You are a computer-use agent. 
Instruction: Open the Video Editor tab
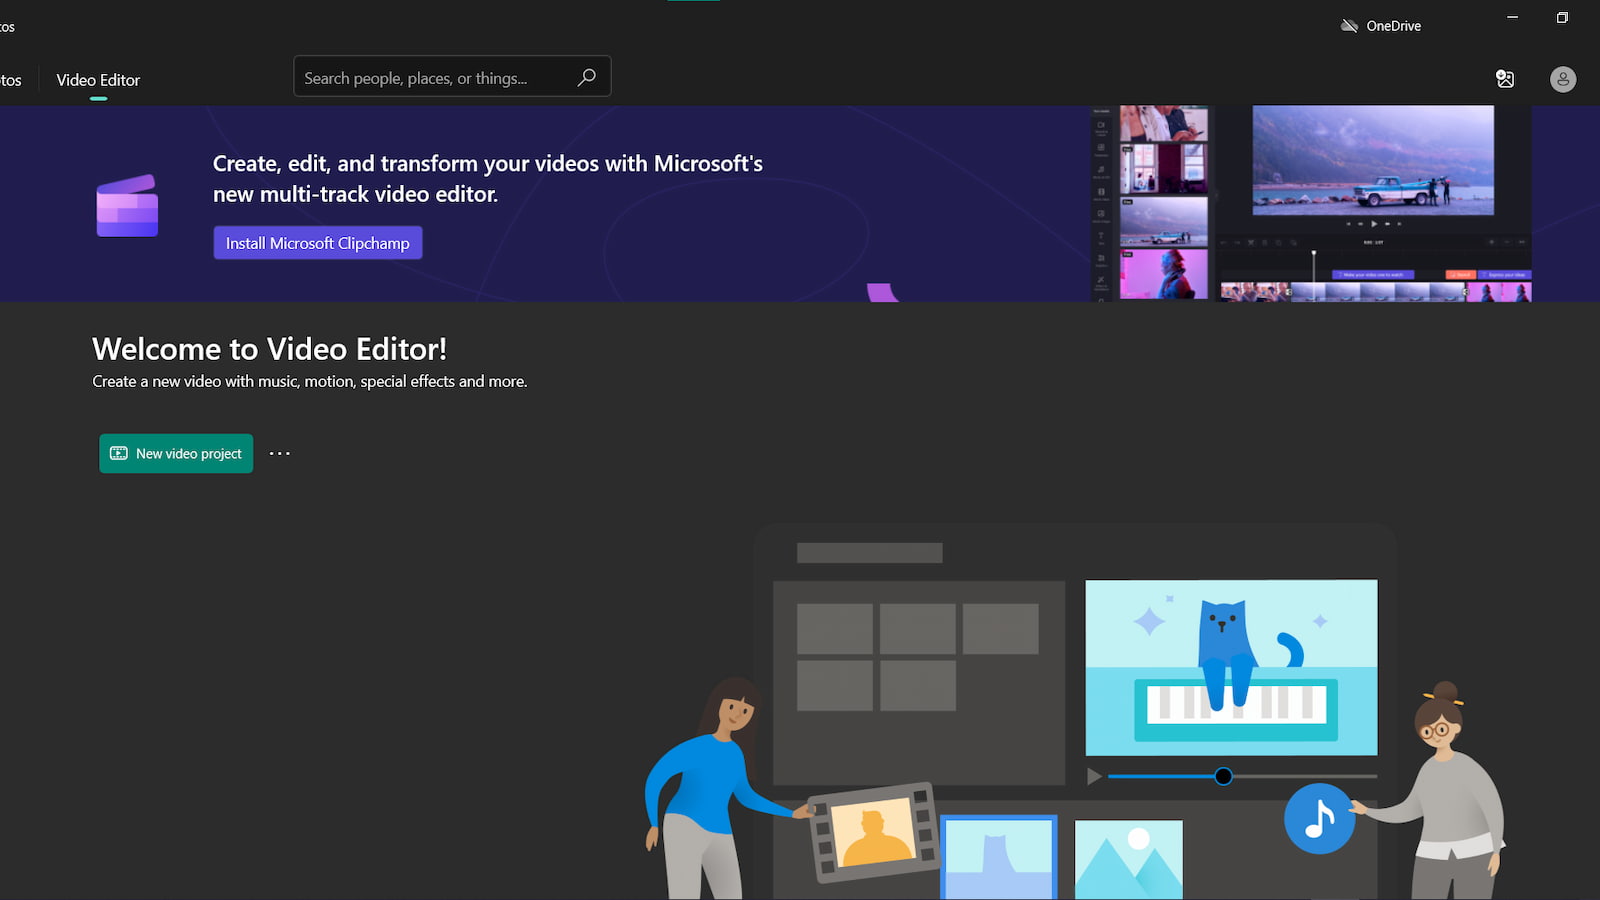pos(98,80)
